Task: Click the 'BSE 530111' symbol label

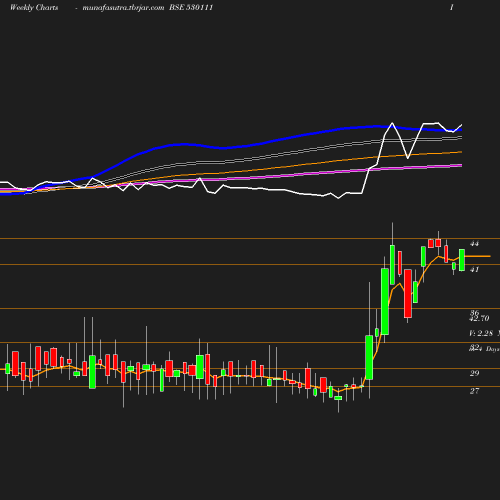Action: (191, 8)
